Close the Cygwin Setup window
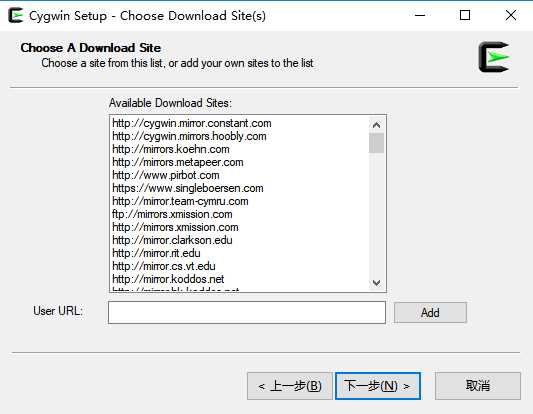 pos(511,15)
